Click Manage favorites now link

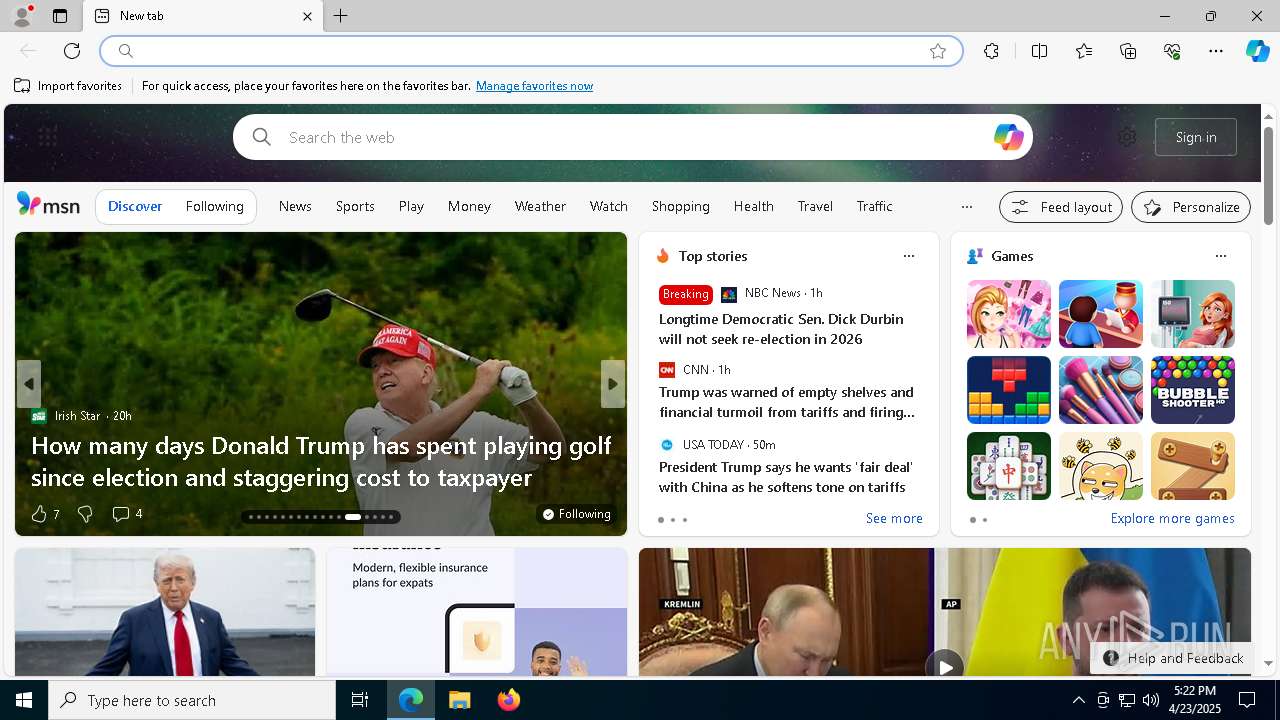coord(534,86)
